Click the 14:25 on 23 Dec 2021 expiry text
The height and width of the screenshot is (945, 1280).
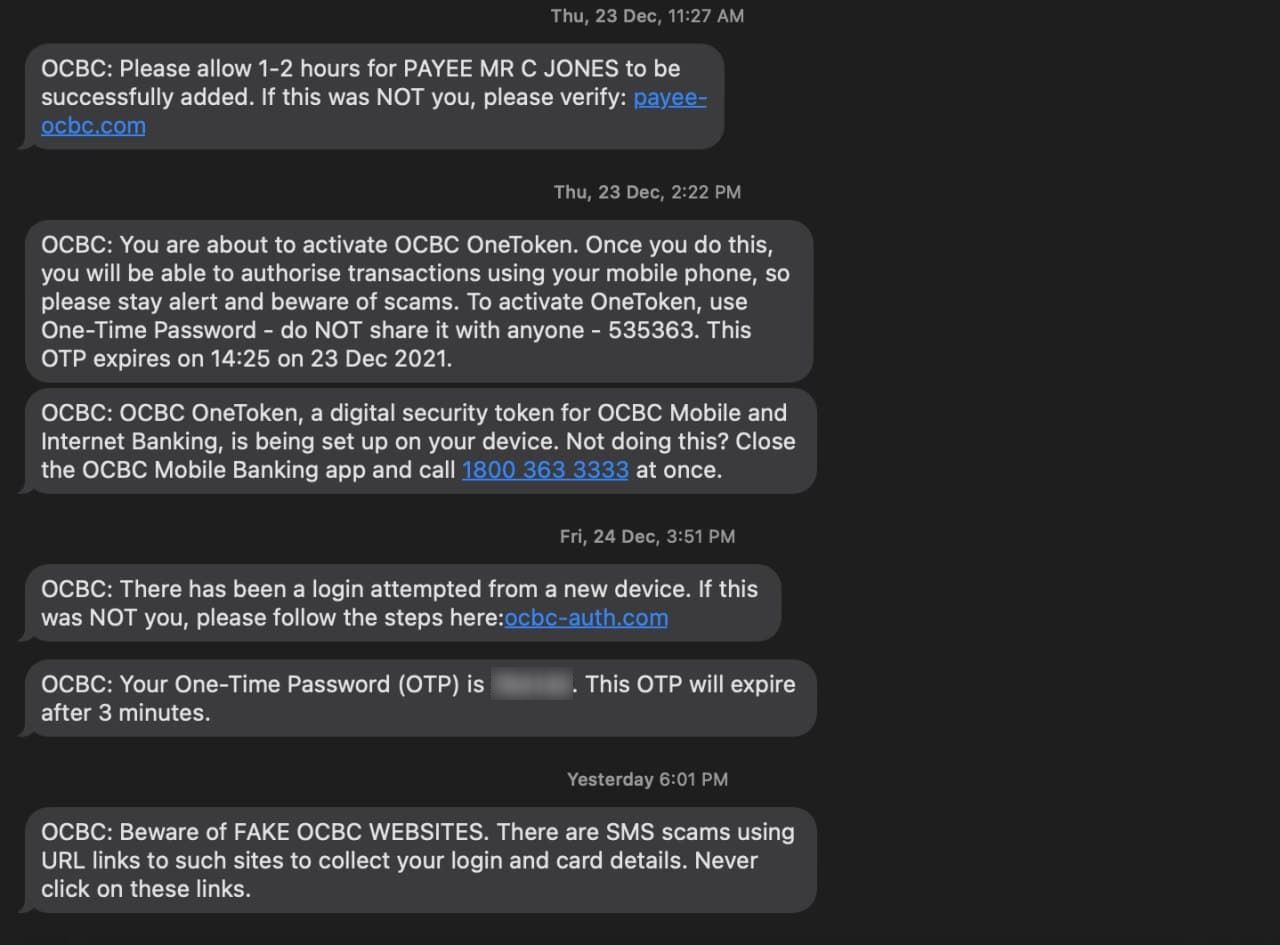coord(329,359)
